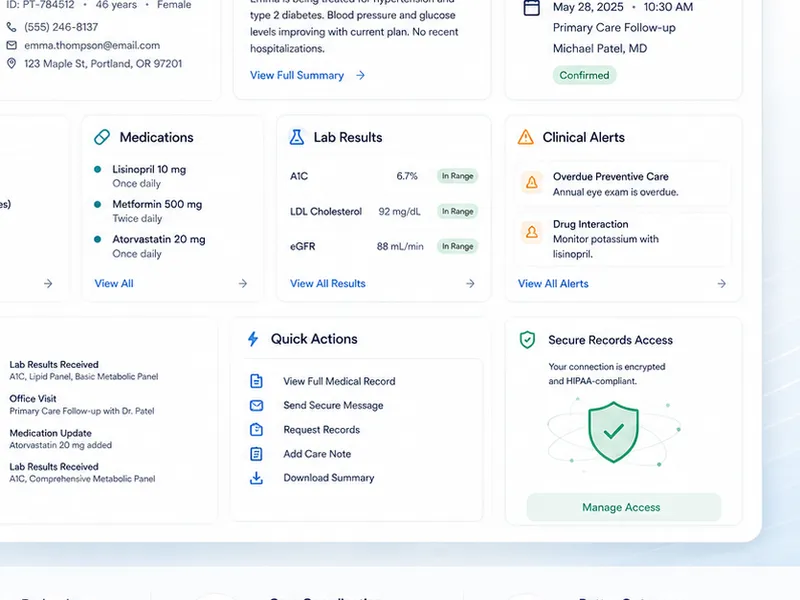The image size is (800, 600).
Task: Click Lab Results Received with Lipid Panel entry
Action: click(x=84, y=370)
